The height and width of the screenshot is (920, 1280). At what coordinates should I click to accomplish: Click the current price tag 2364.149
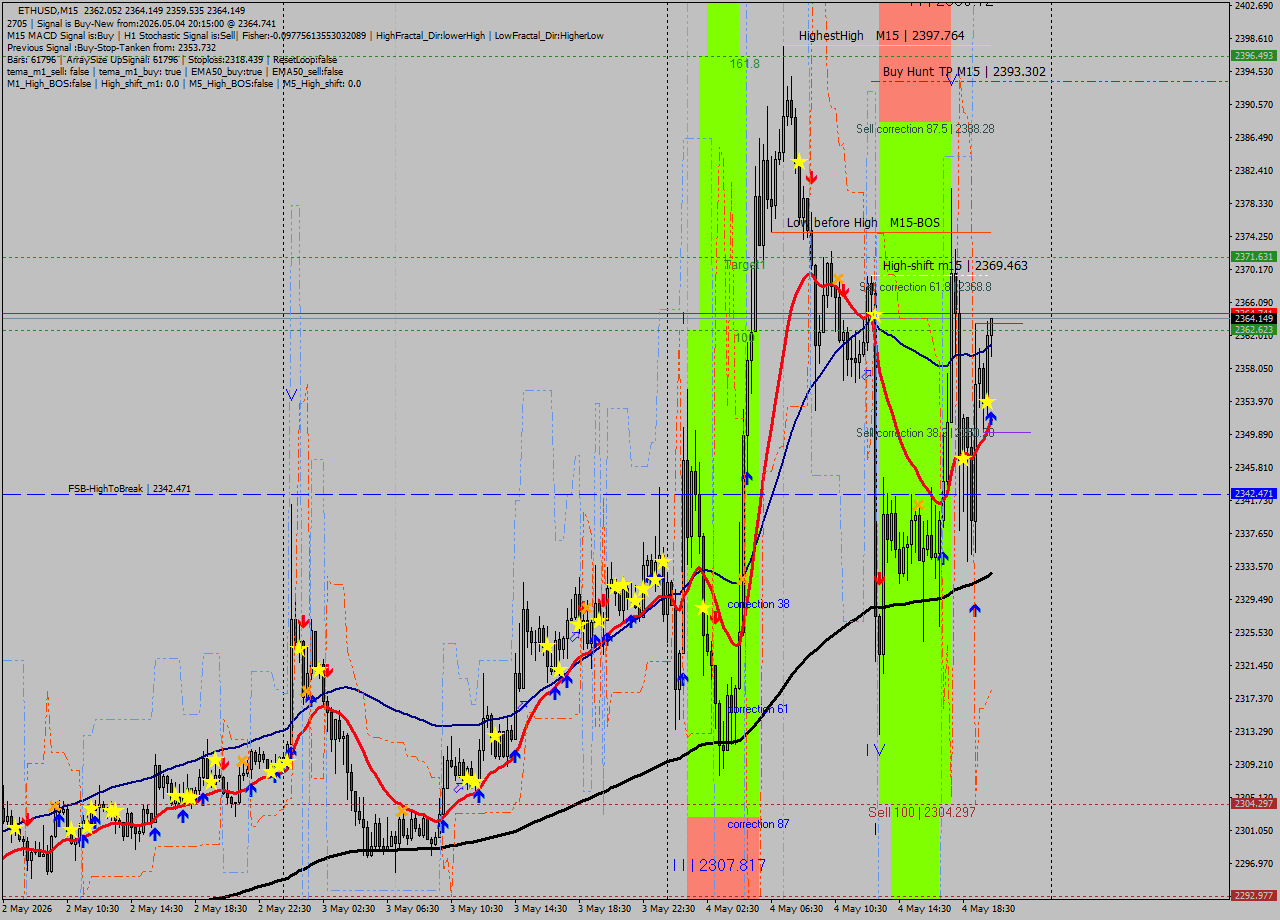[x=1253, y=318]
